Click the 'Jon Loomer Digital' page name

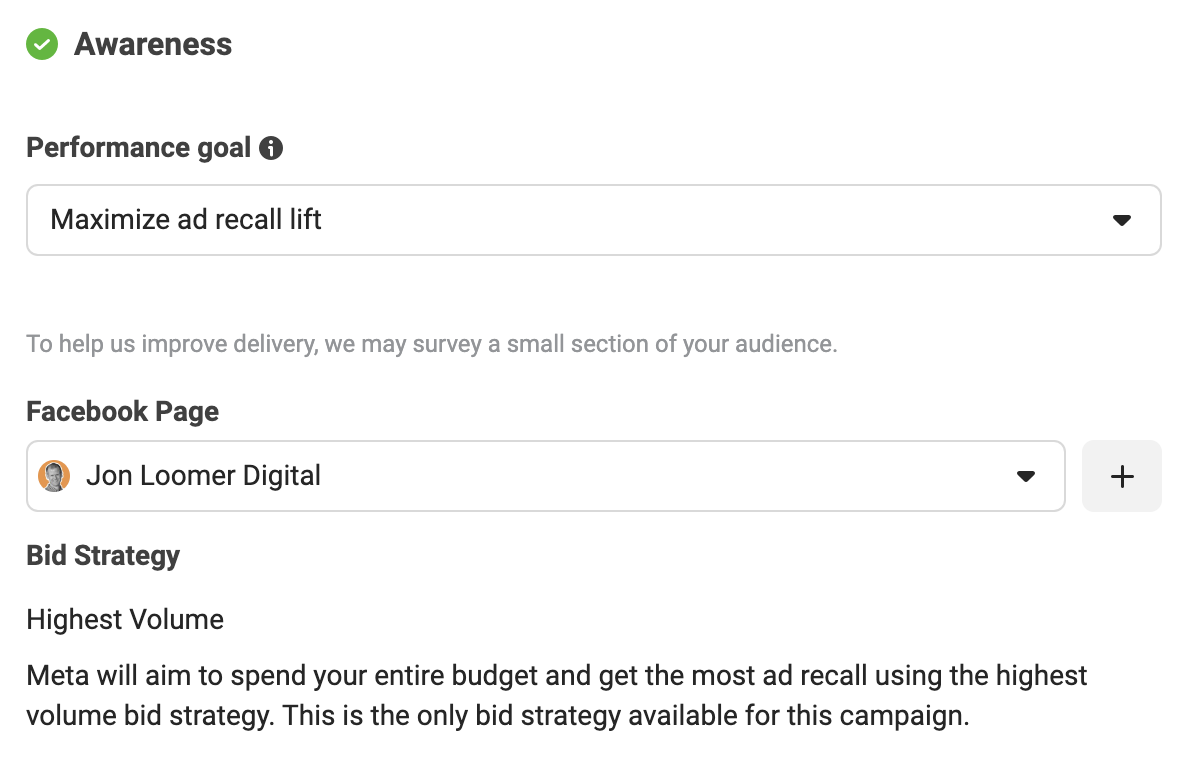coord(203,476)
